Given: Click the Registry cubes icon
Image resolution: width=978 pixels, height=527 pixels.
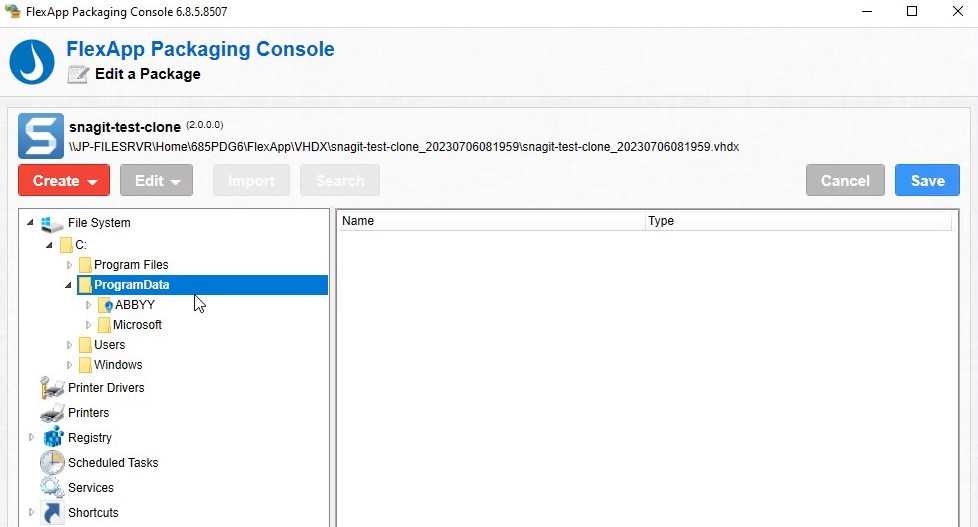Looking at the screenshot, I should [x=53, y=437].
